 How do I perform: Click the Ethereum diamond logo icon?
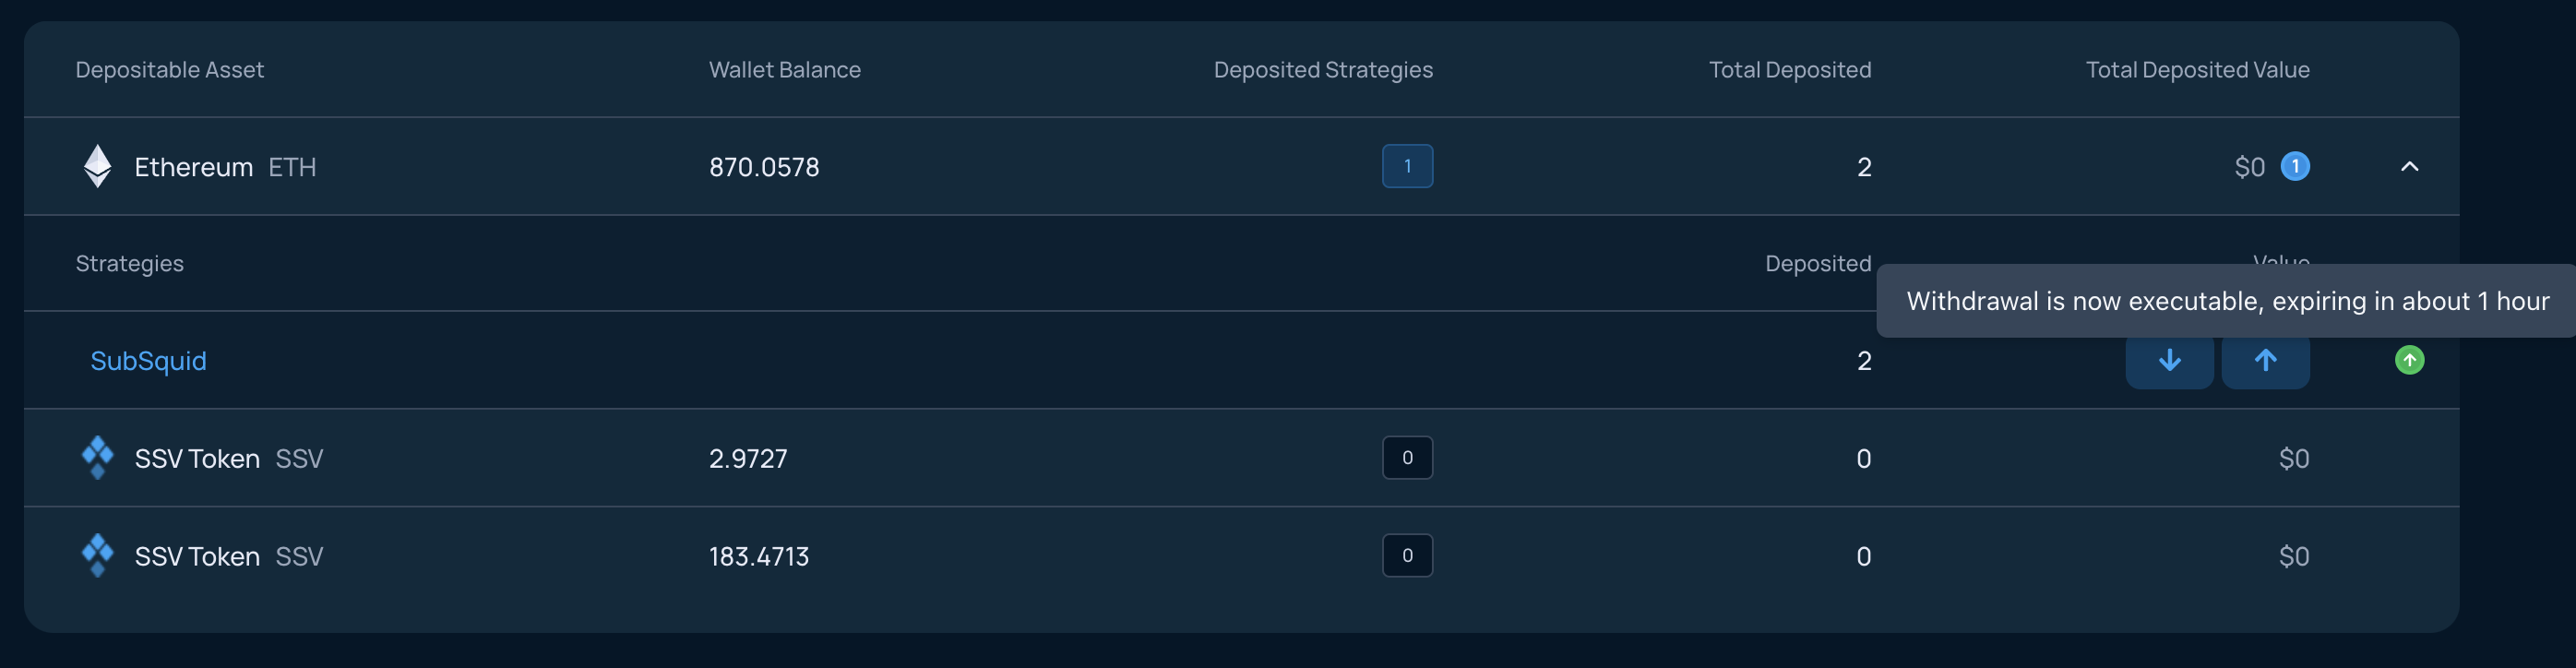(97, 166)
